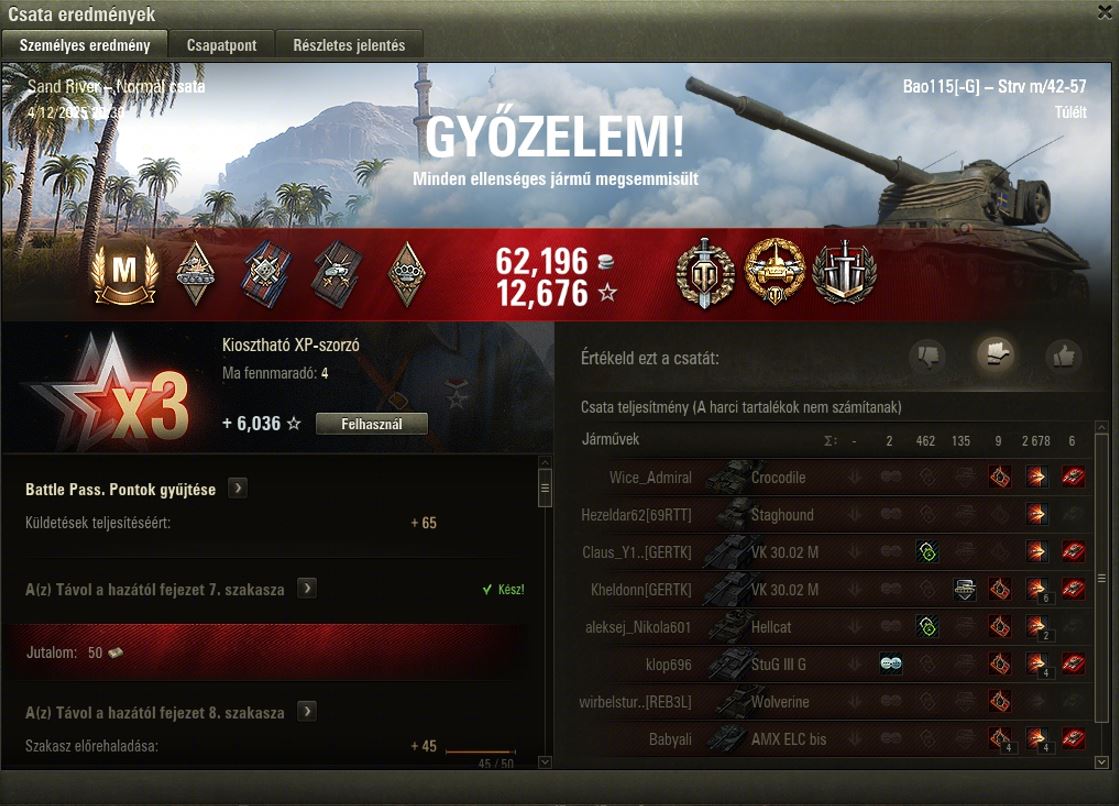Expand the fejezet 8. szakasza arrow

[307, 711]
